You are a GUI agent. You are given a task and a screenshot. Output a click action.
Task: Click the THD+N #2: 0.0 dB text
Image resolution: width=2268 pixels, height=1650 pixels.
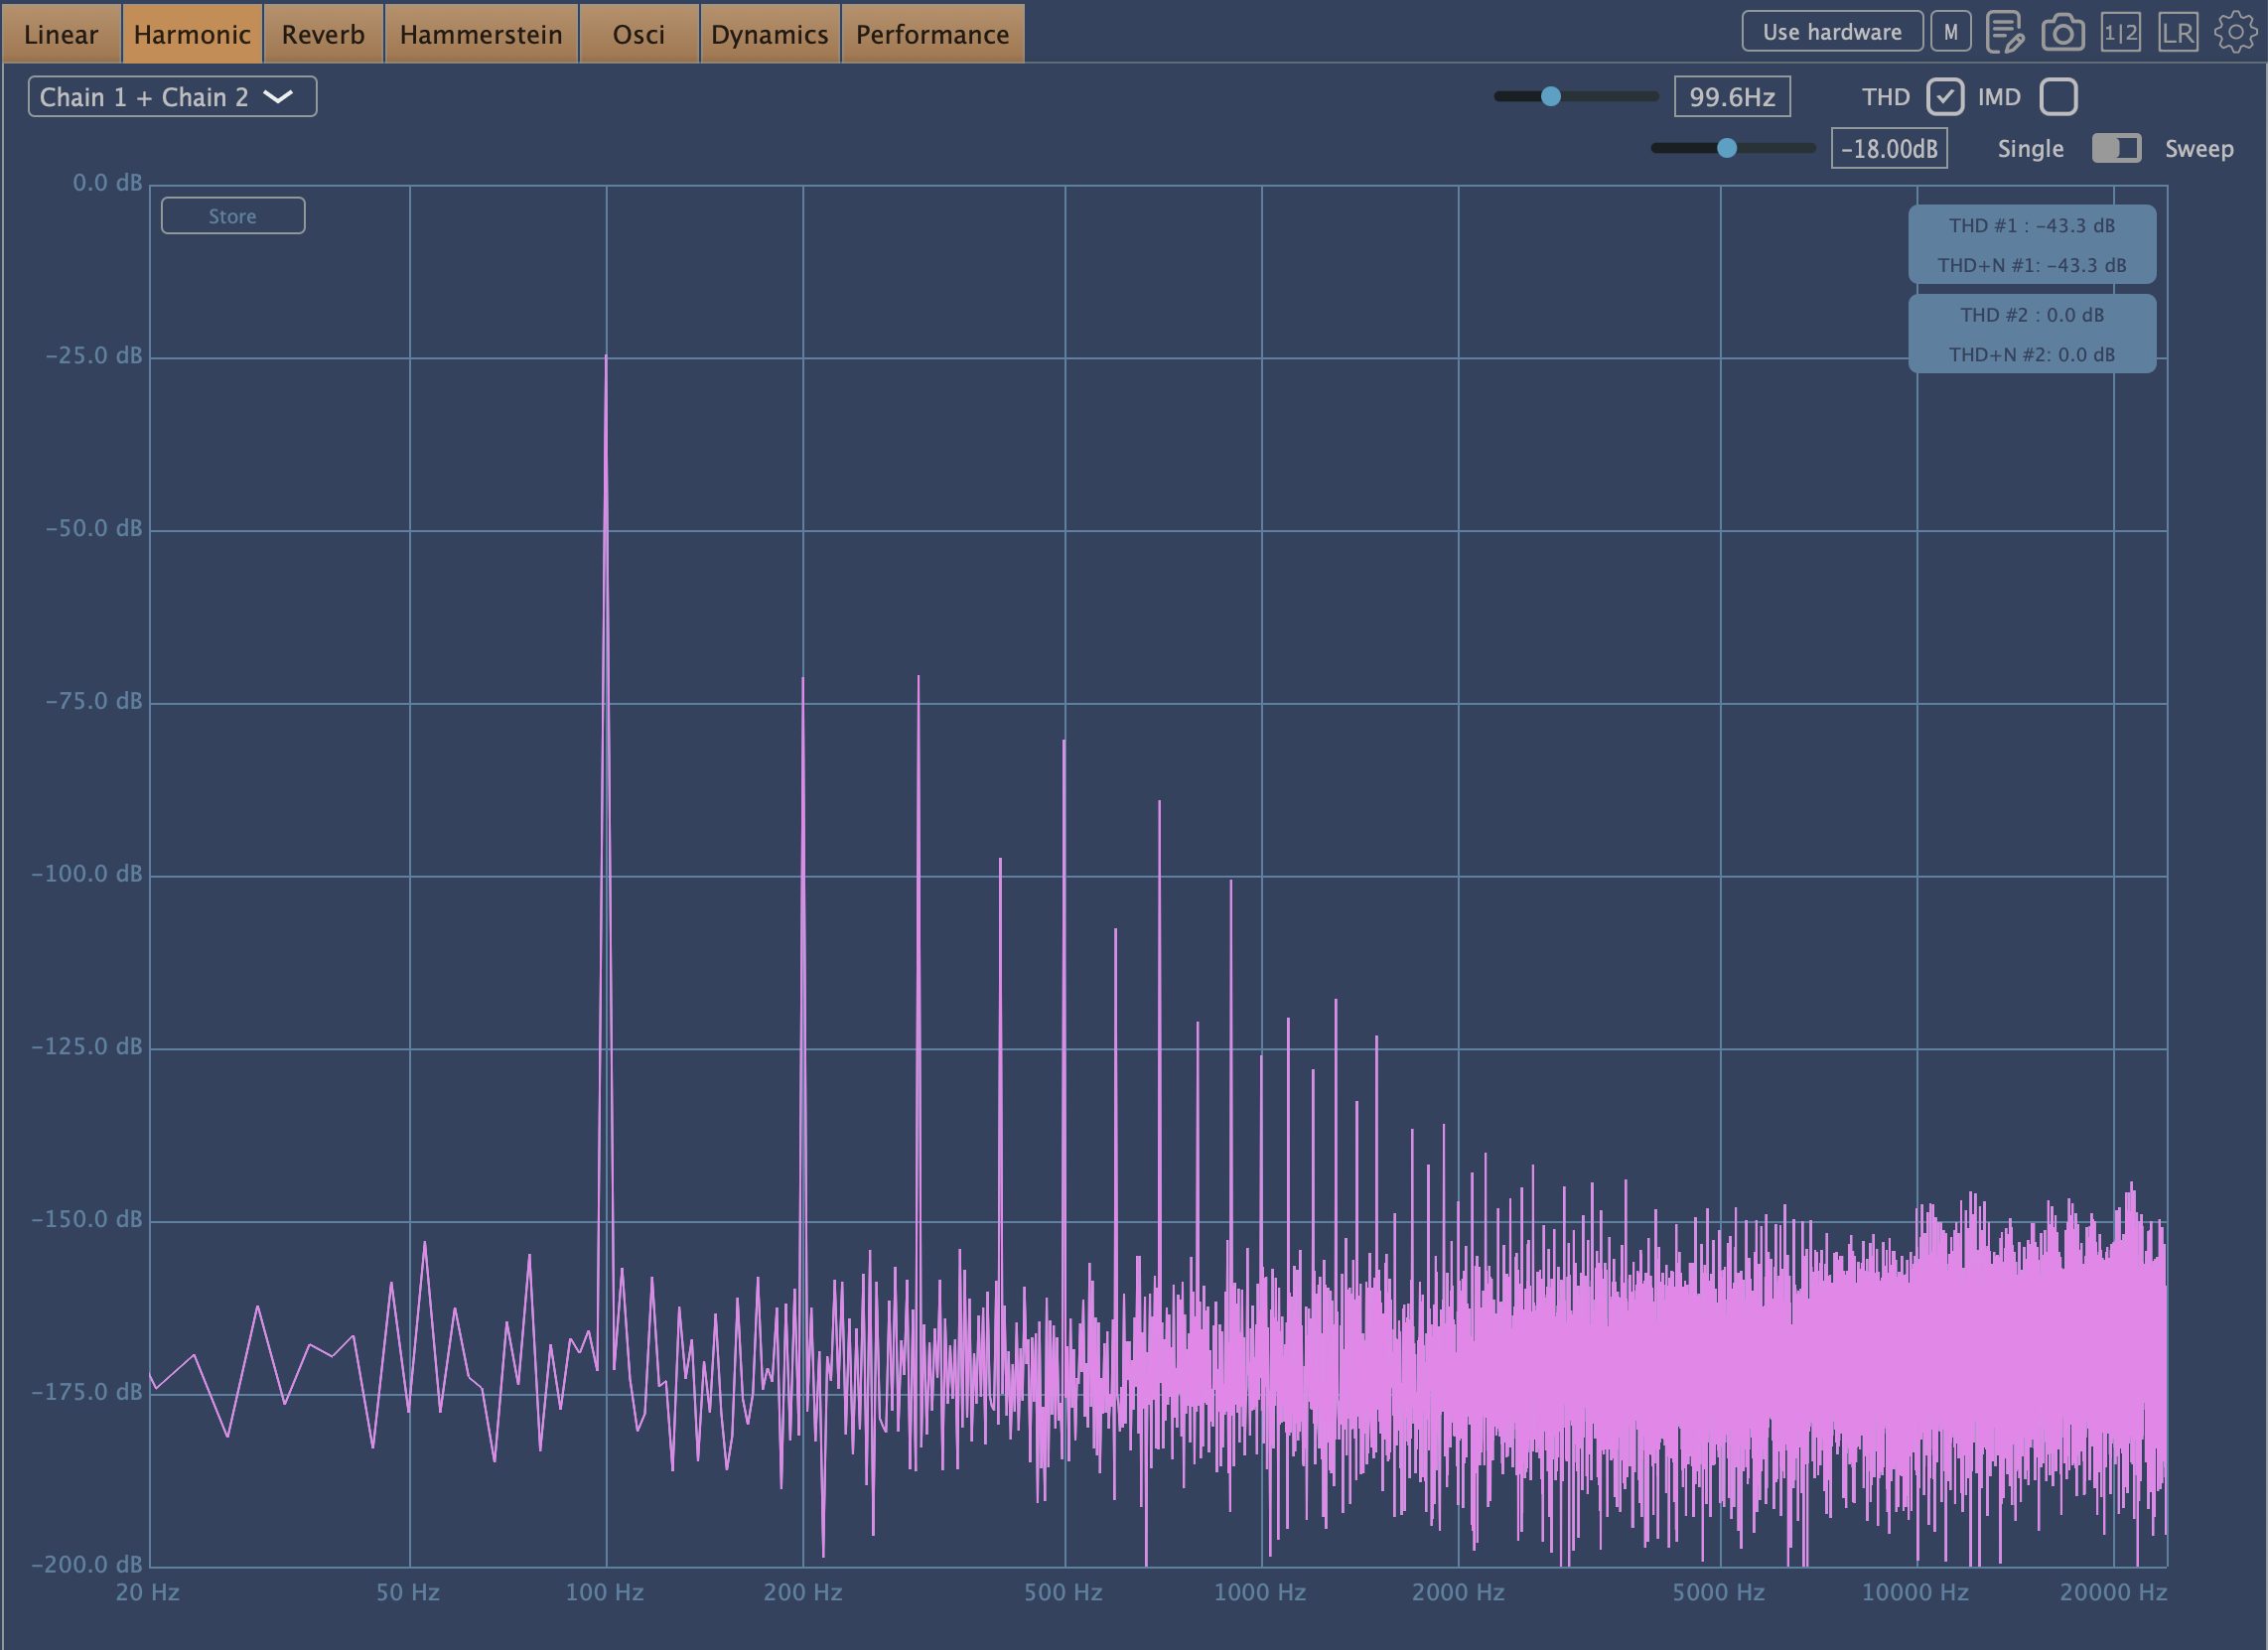pyautogui.click(x=2032, y=354)
